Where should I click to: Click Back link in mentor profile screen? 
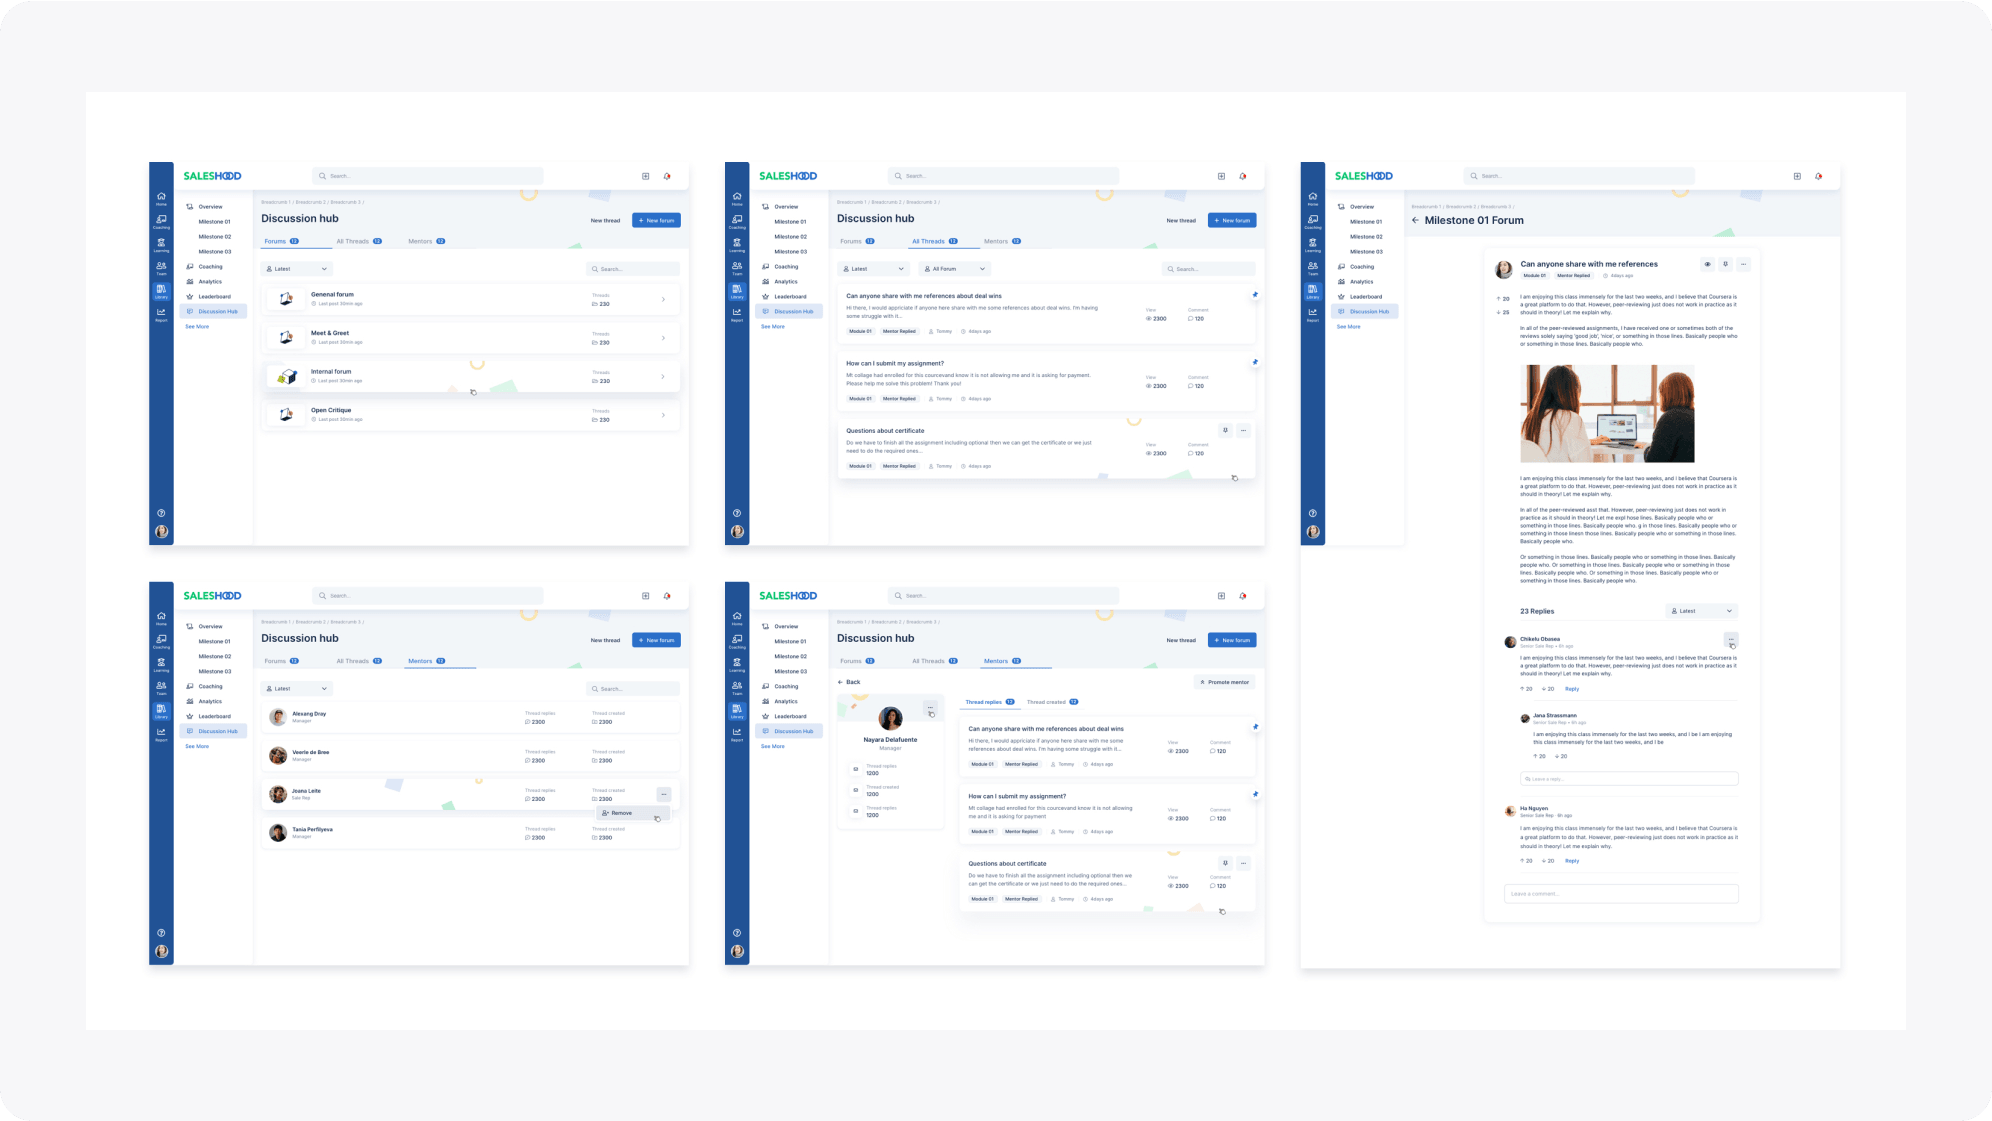(849, 682)
